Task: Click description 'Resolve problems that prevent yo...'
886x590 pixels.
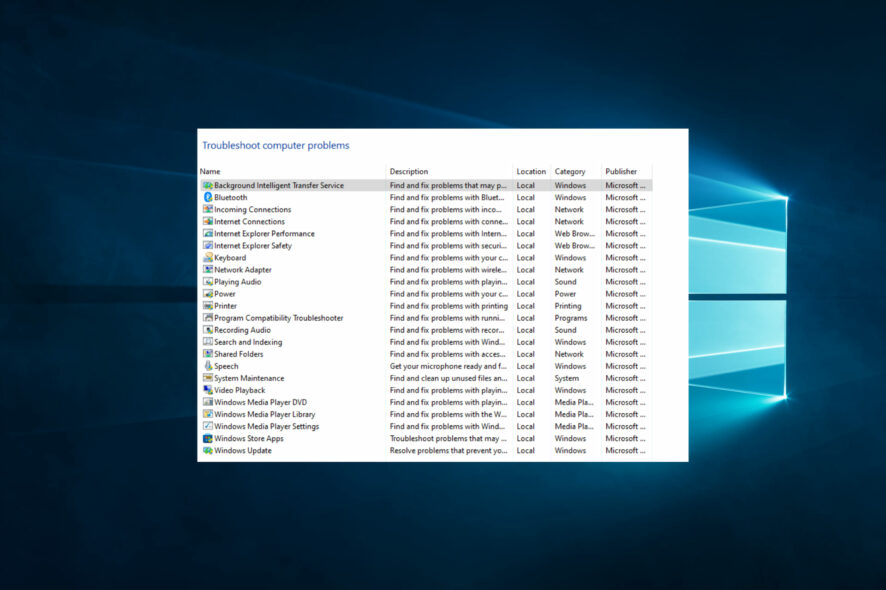Action: click(x=449, y=450)
